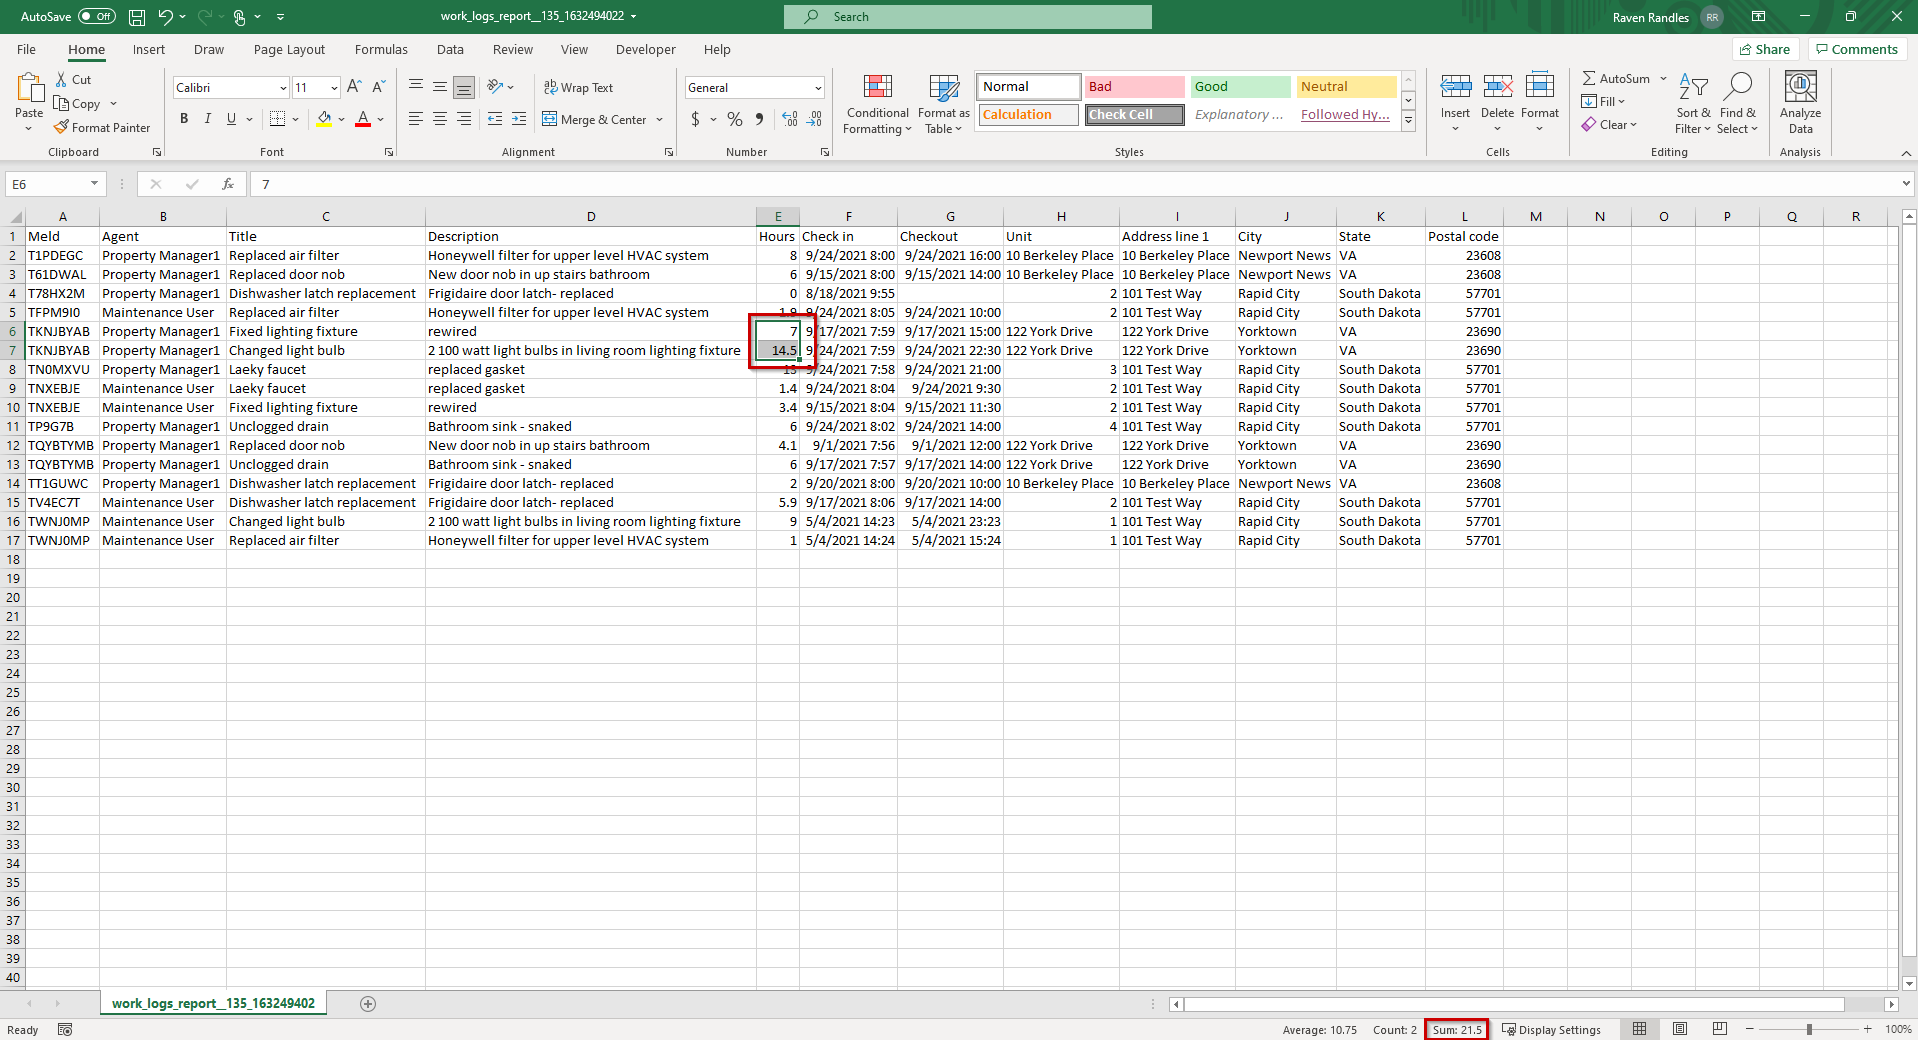Image resolution: width=1918 pixels, height=1040 pixels.
Task: Click the Save icon in title bar
Action: click(137, 17)
